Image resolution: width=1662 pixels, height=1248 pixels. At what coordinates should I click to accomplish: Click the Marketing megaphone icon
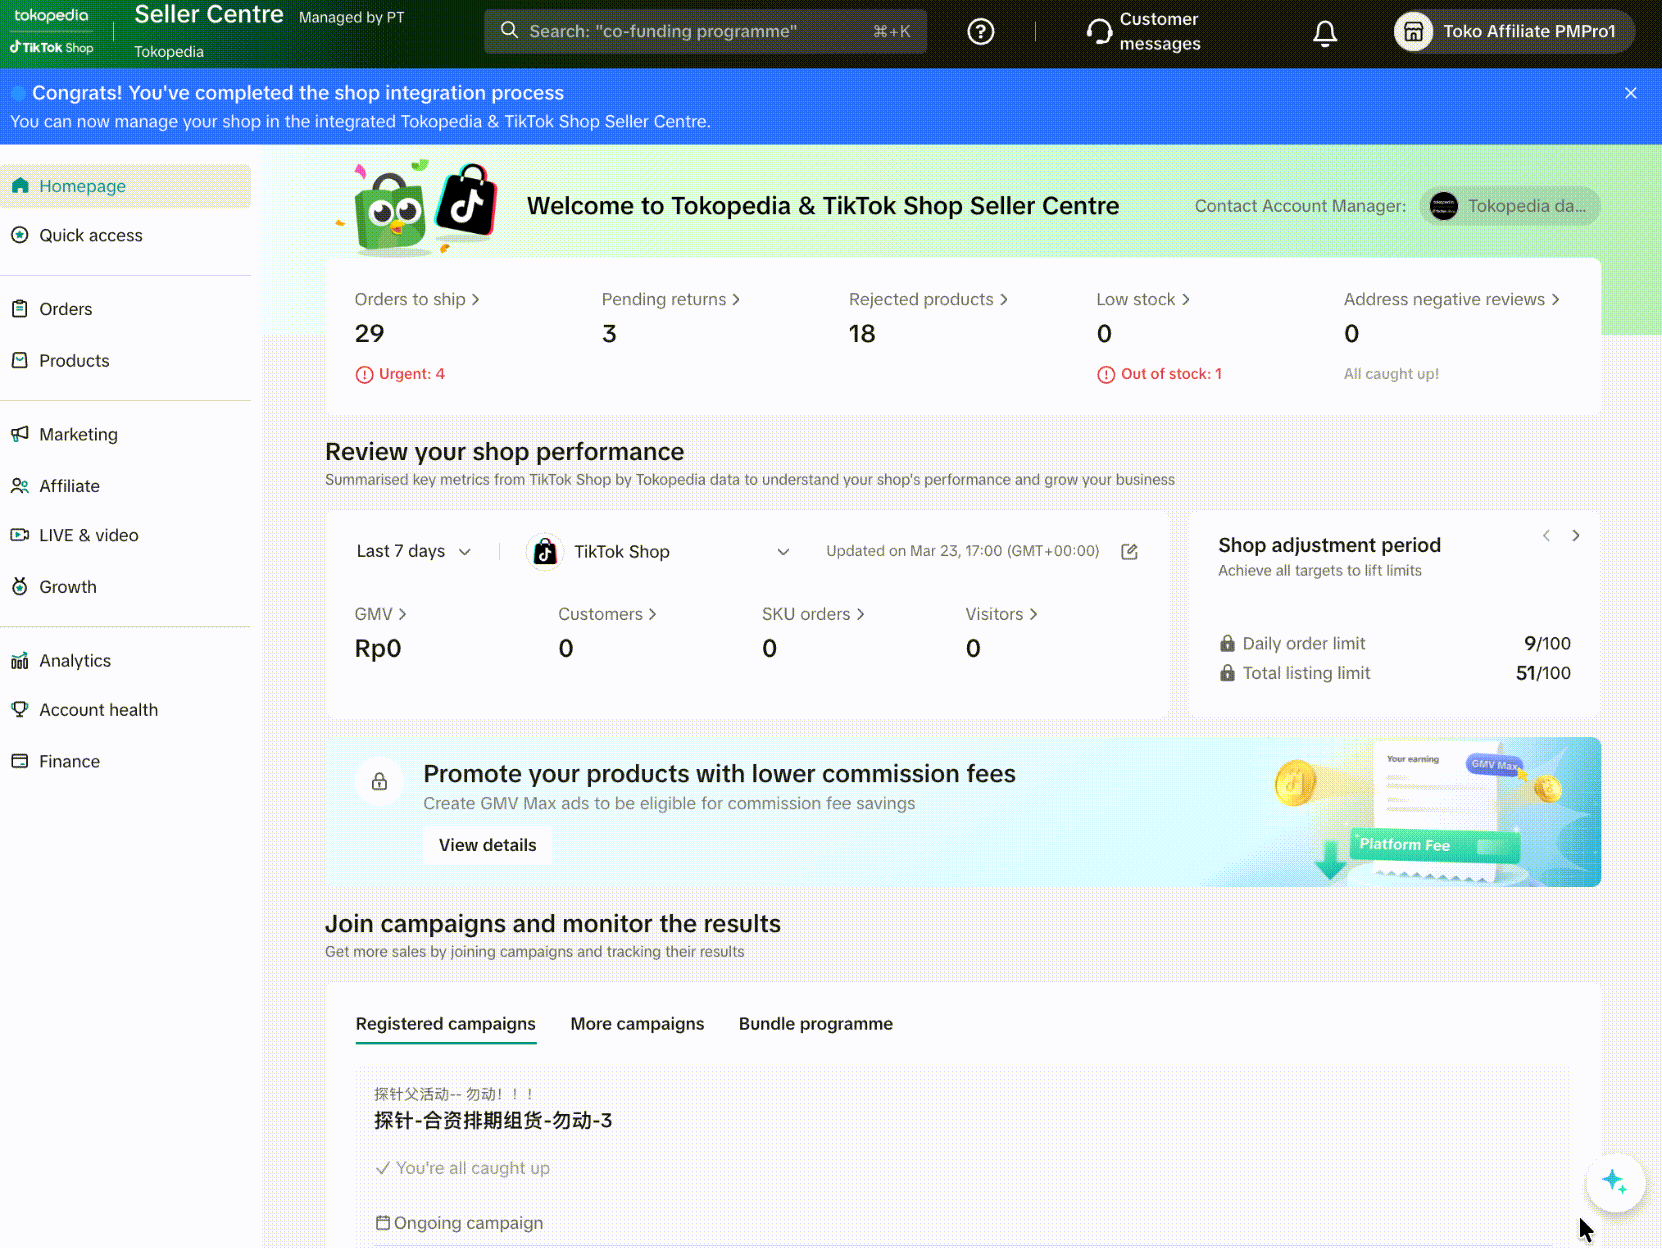(20, 434)
